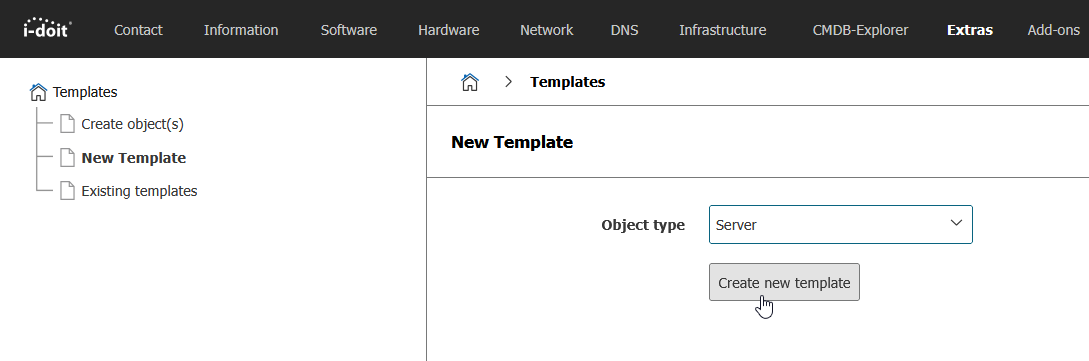Click the Templates breadcrumb
The image size is (1089, 361).
tap(567, 82)
